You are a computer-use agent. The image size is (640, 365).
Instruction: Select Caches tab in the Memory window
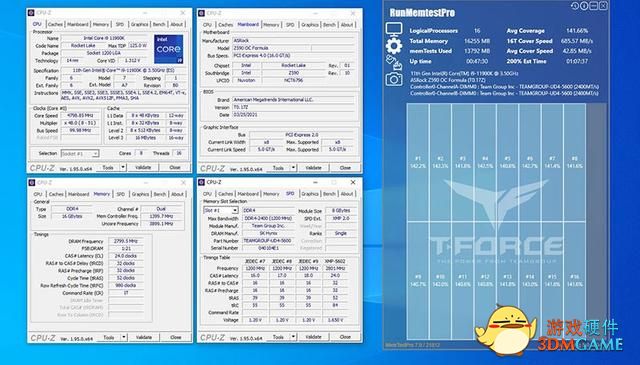coord(56,194)
